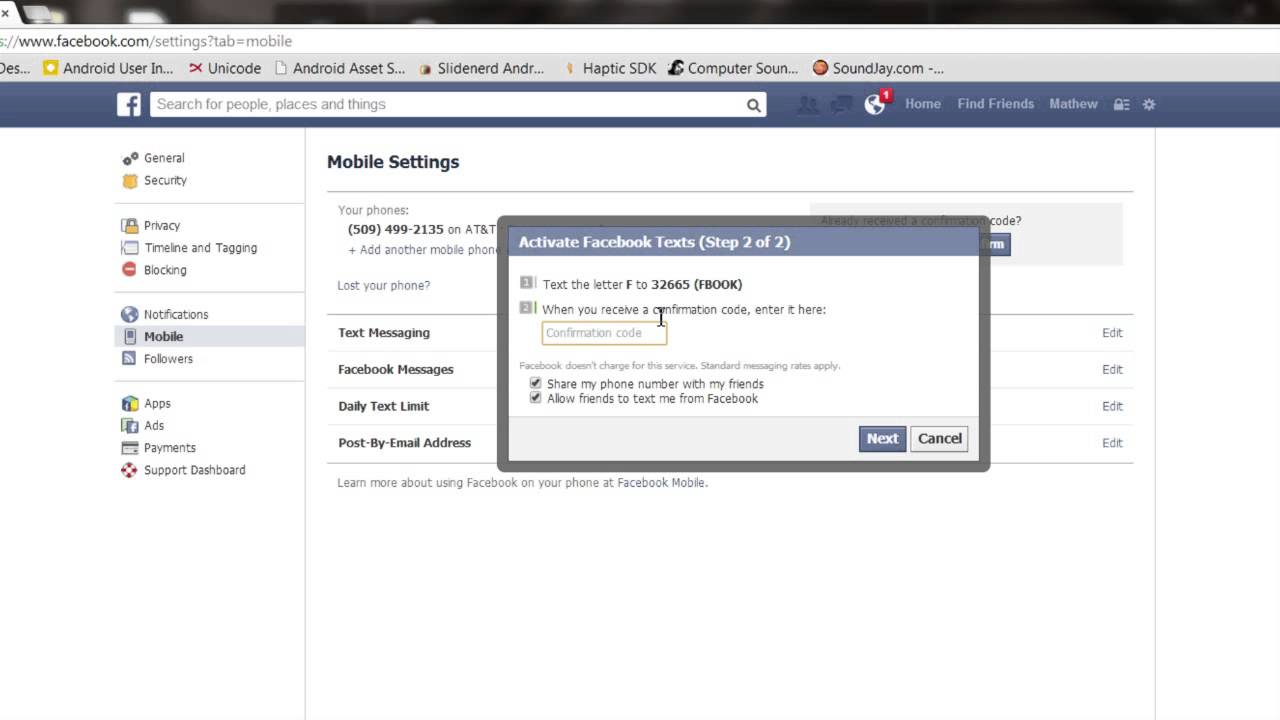Click the browser address bar
The height and width of the screenshot is (720, 1280).
click(x=640, y=42)
